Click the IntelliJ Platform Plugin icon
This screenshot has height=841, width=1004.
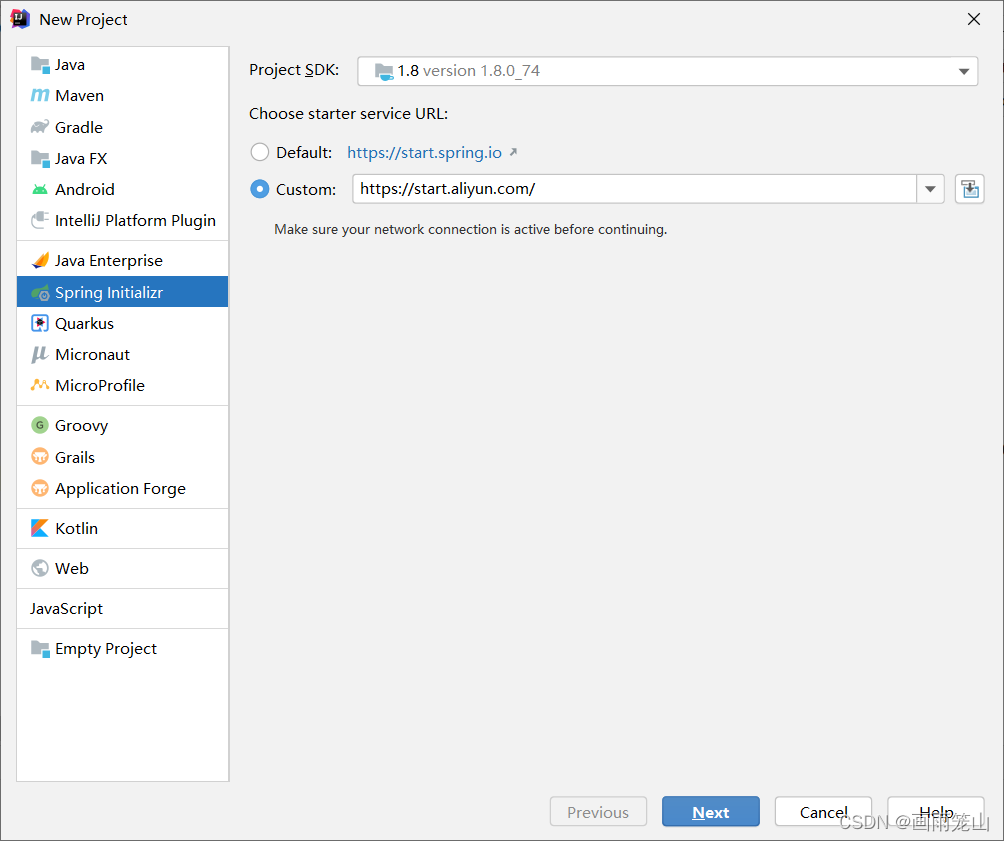point(40,220)
